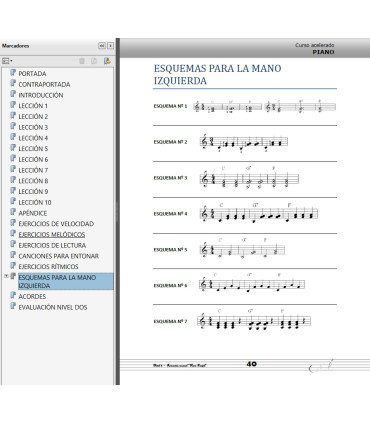Select EJERCICIOS DE LECTURA bookmark
Image resolution: width=370 pixels, height=423 pixels.
[x=52, y=245]
